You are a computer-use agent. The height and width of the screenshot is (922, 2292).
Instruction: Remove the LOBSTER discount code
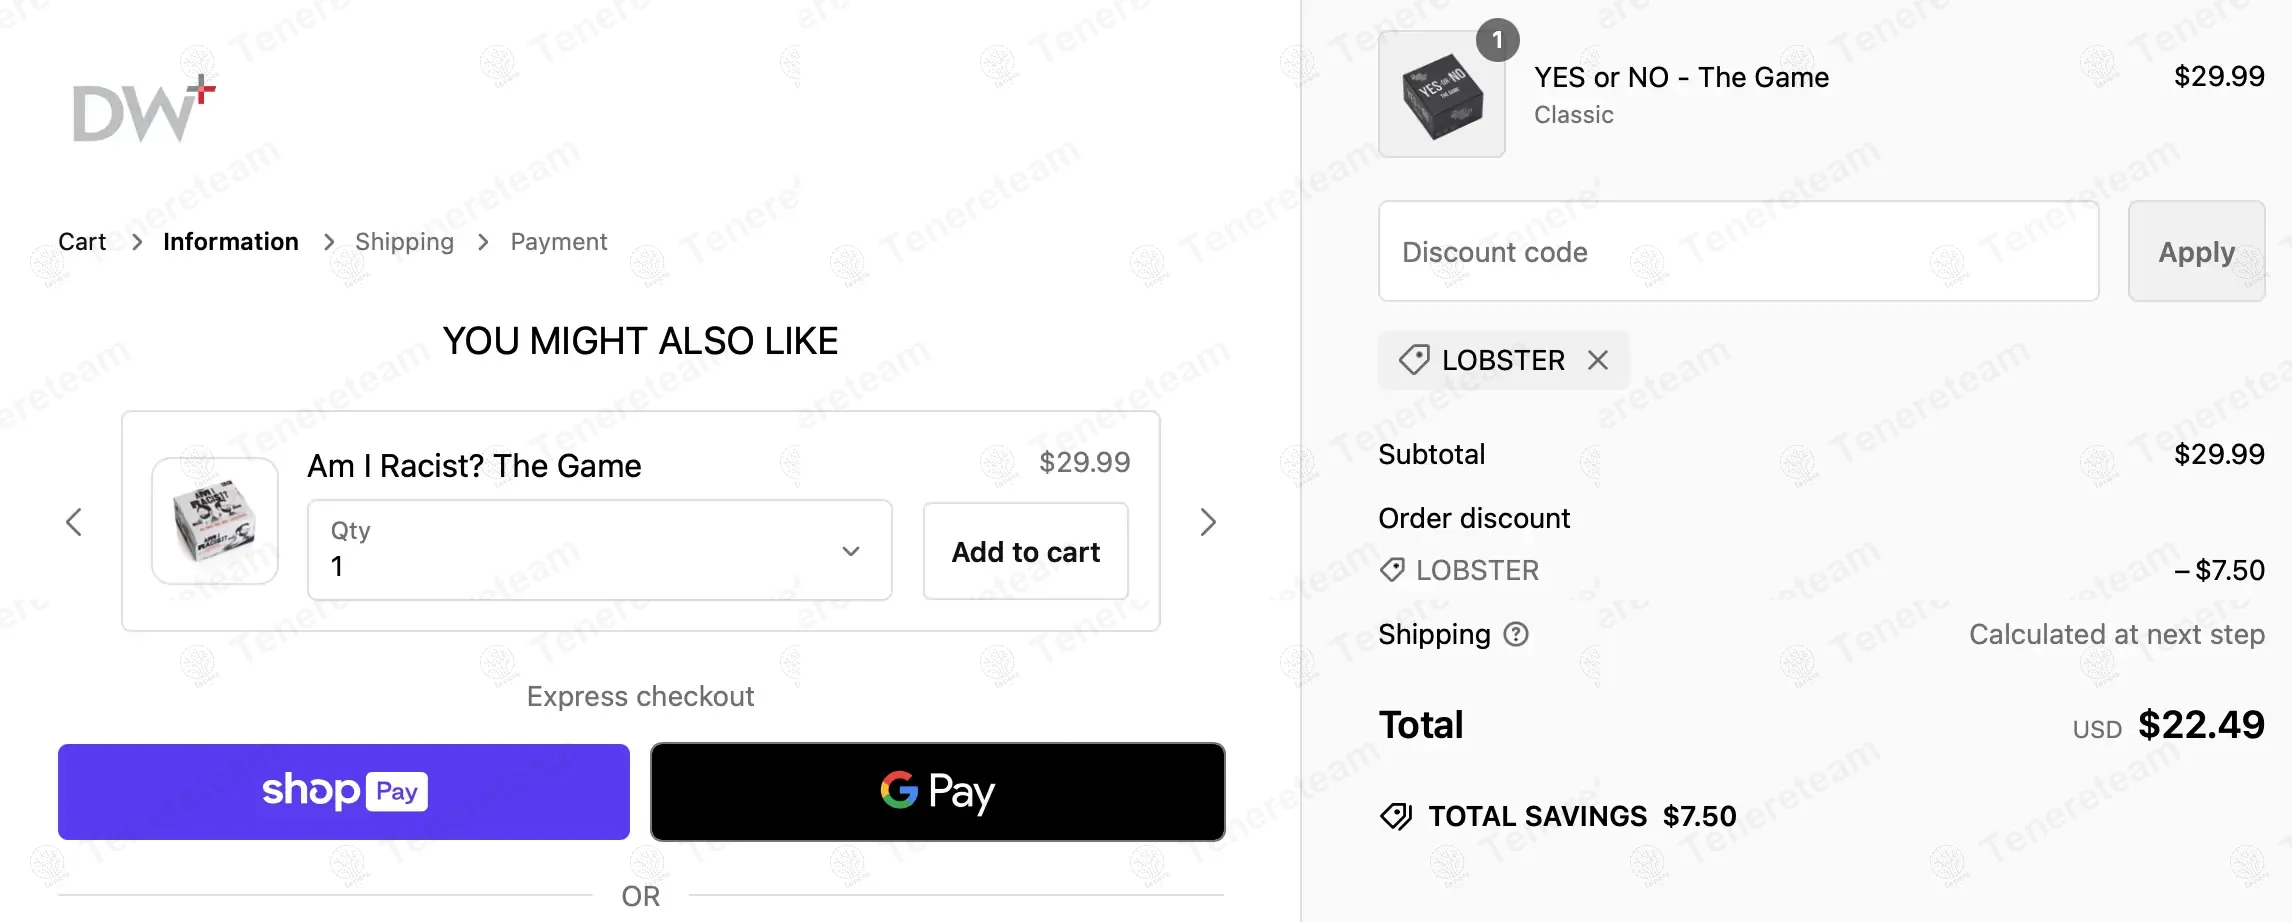coord(1598,360)
